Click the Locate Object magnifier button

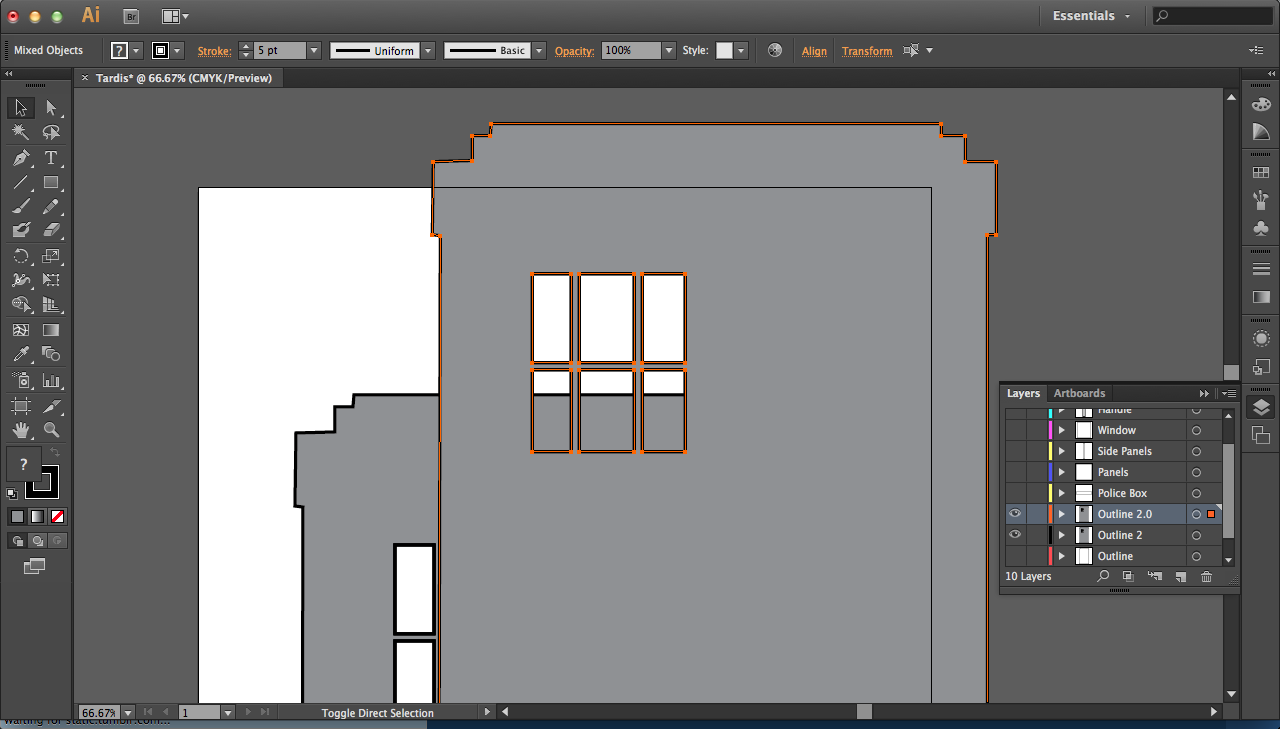coord(1103,576)
